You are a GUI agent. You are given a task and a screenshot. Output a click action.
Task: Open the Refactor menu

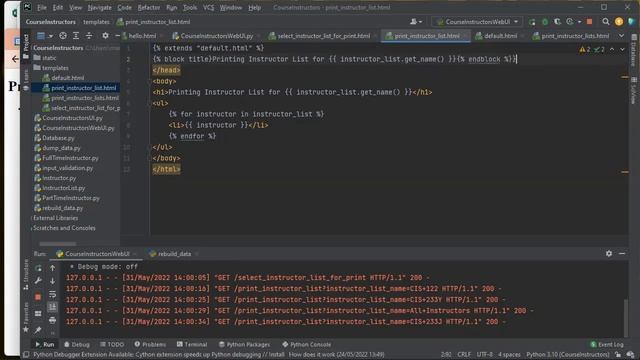(149, 8)
